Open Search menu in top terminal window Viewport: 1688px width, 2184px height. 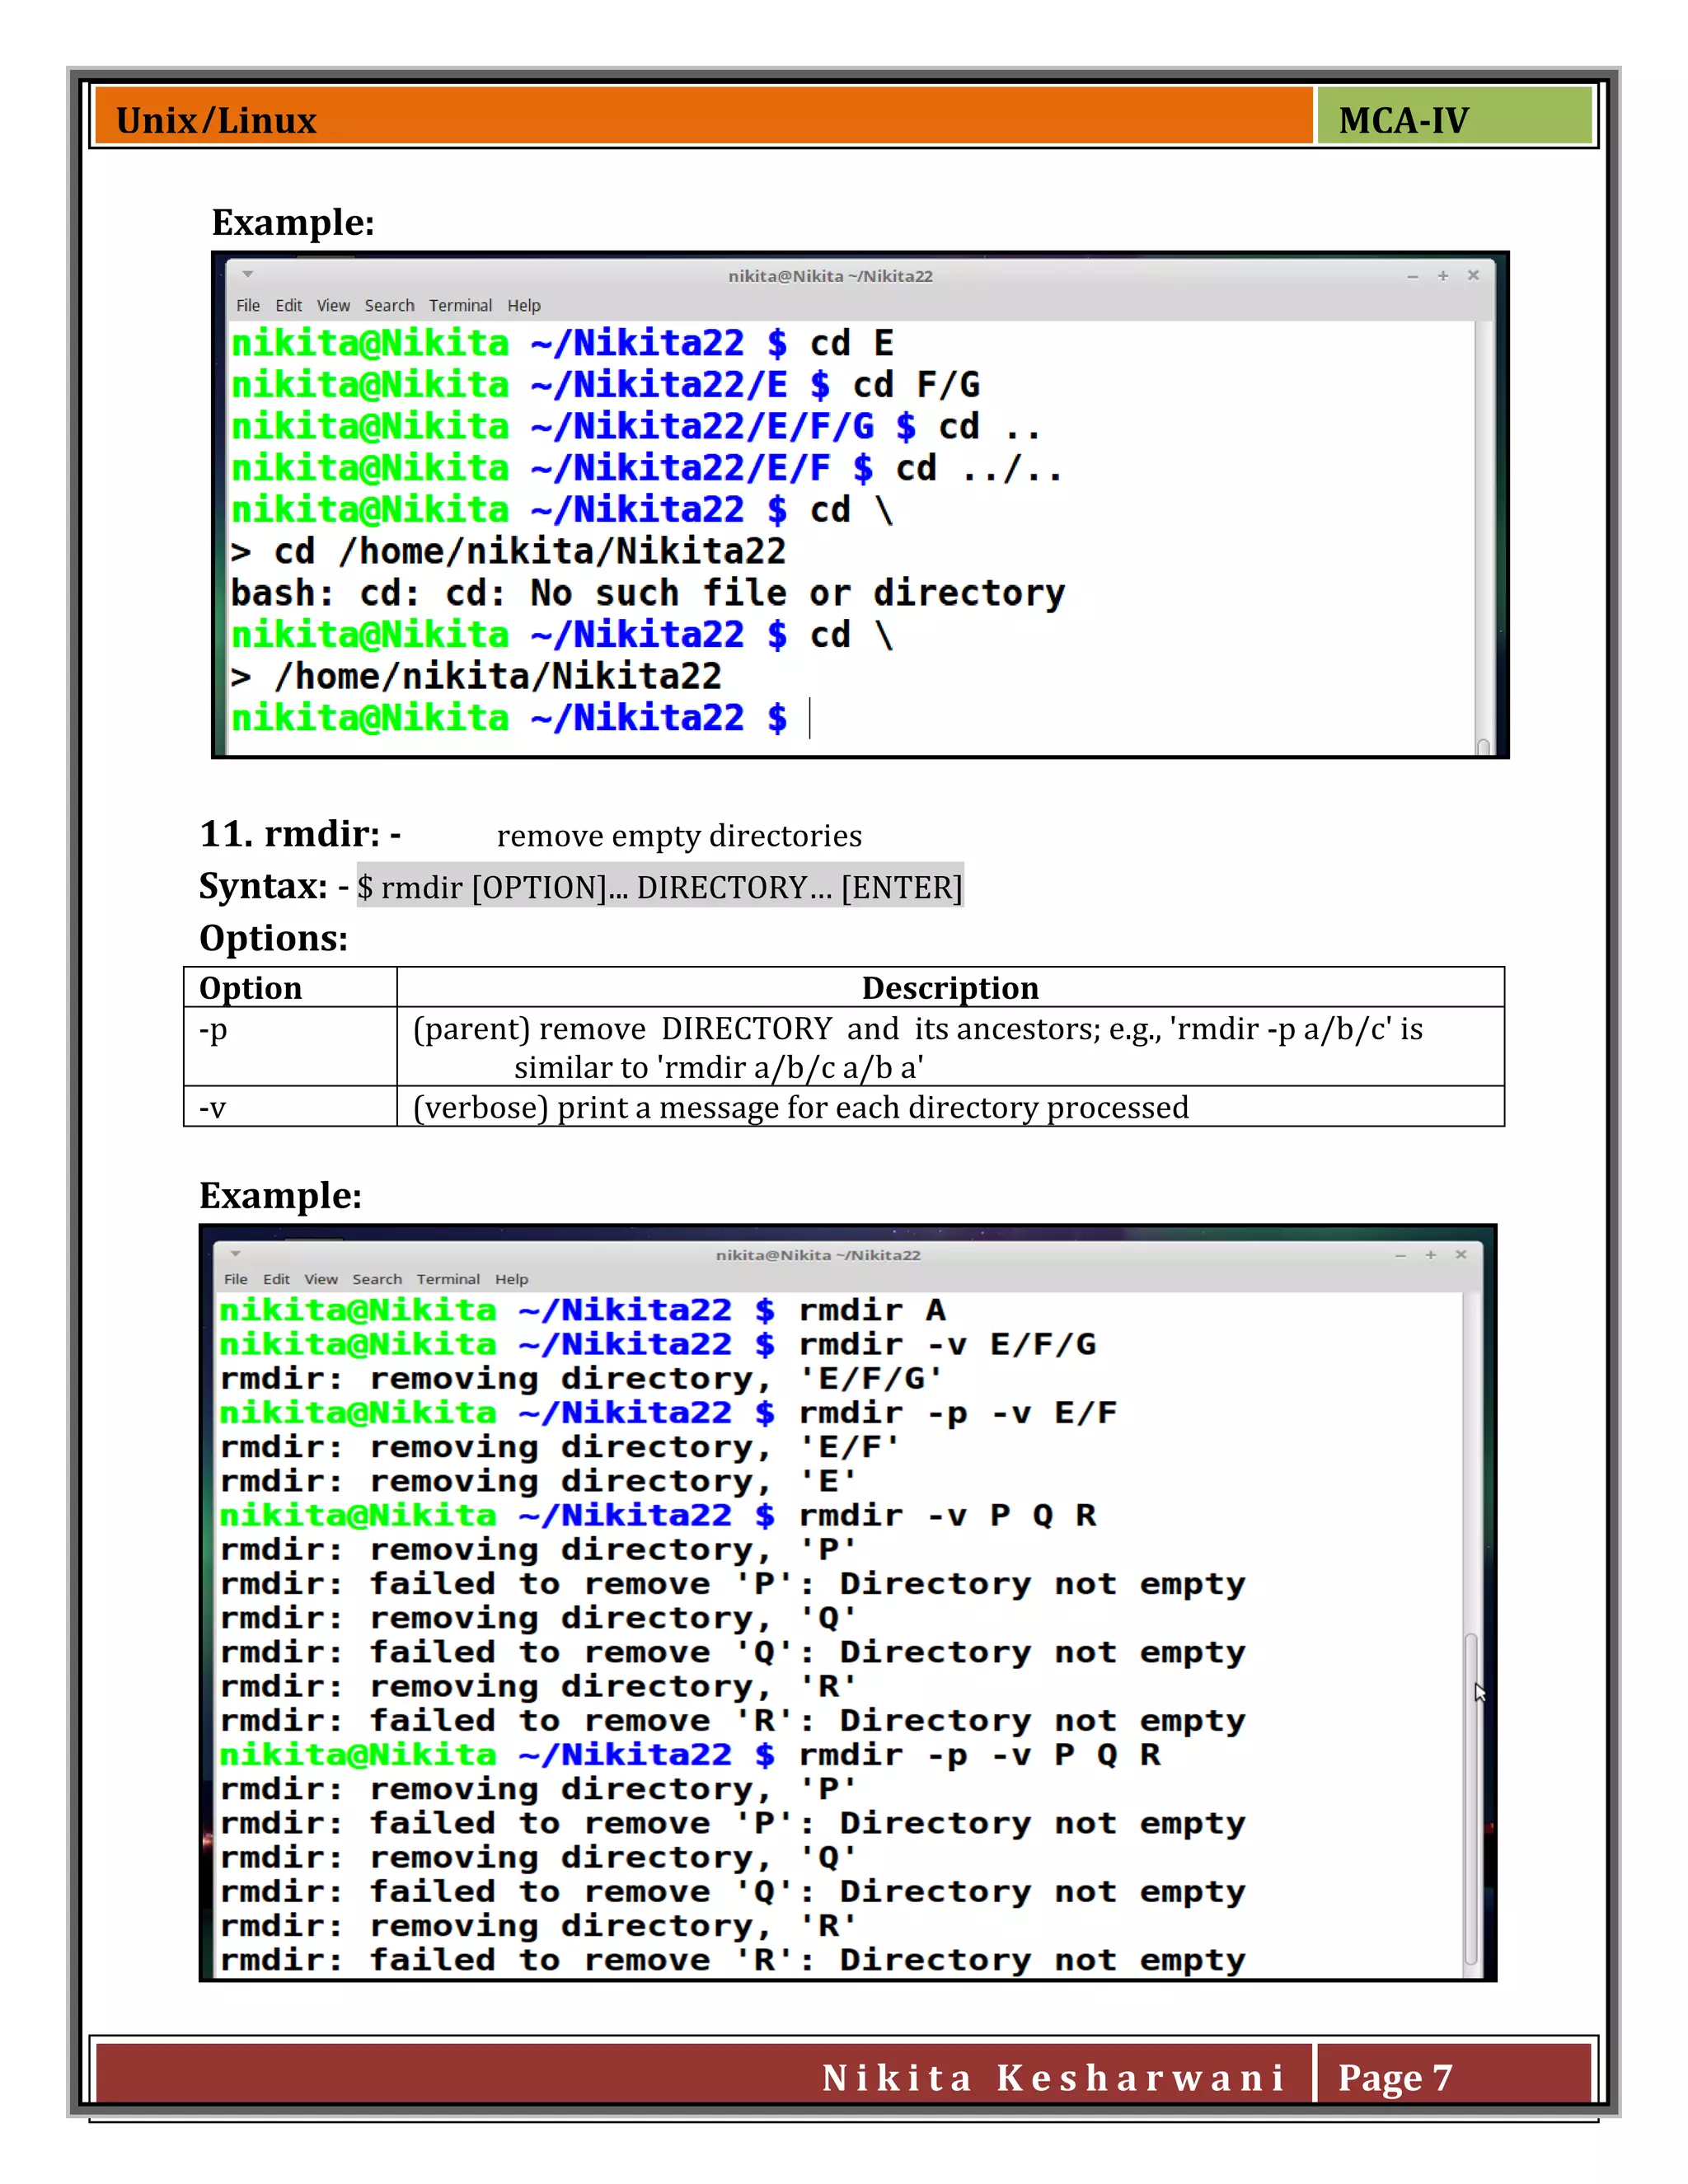pos(389,305)
